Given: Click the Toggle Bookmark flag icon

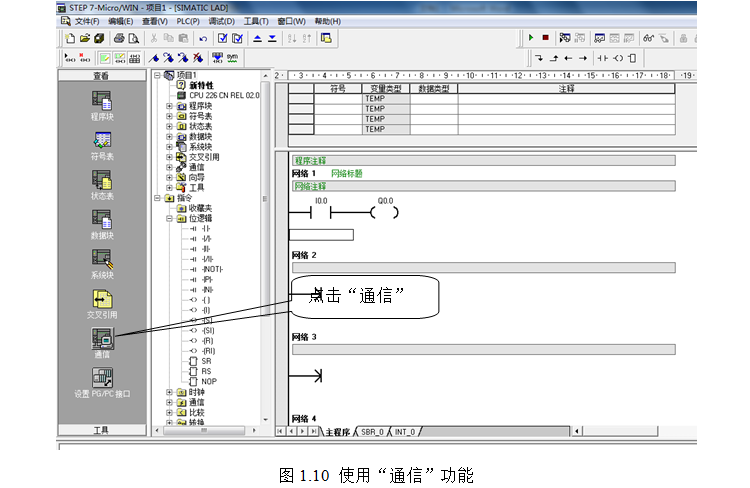Looking at the screenshot, I should coord(154,58).
